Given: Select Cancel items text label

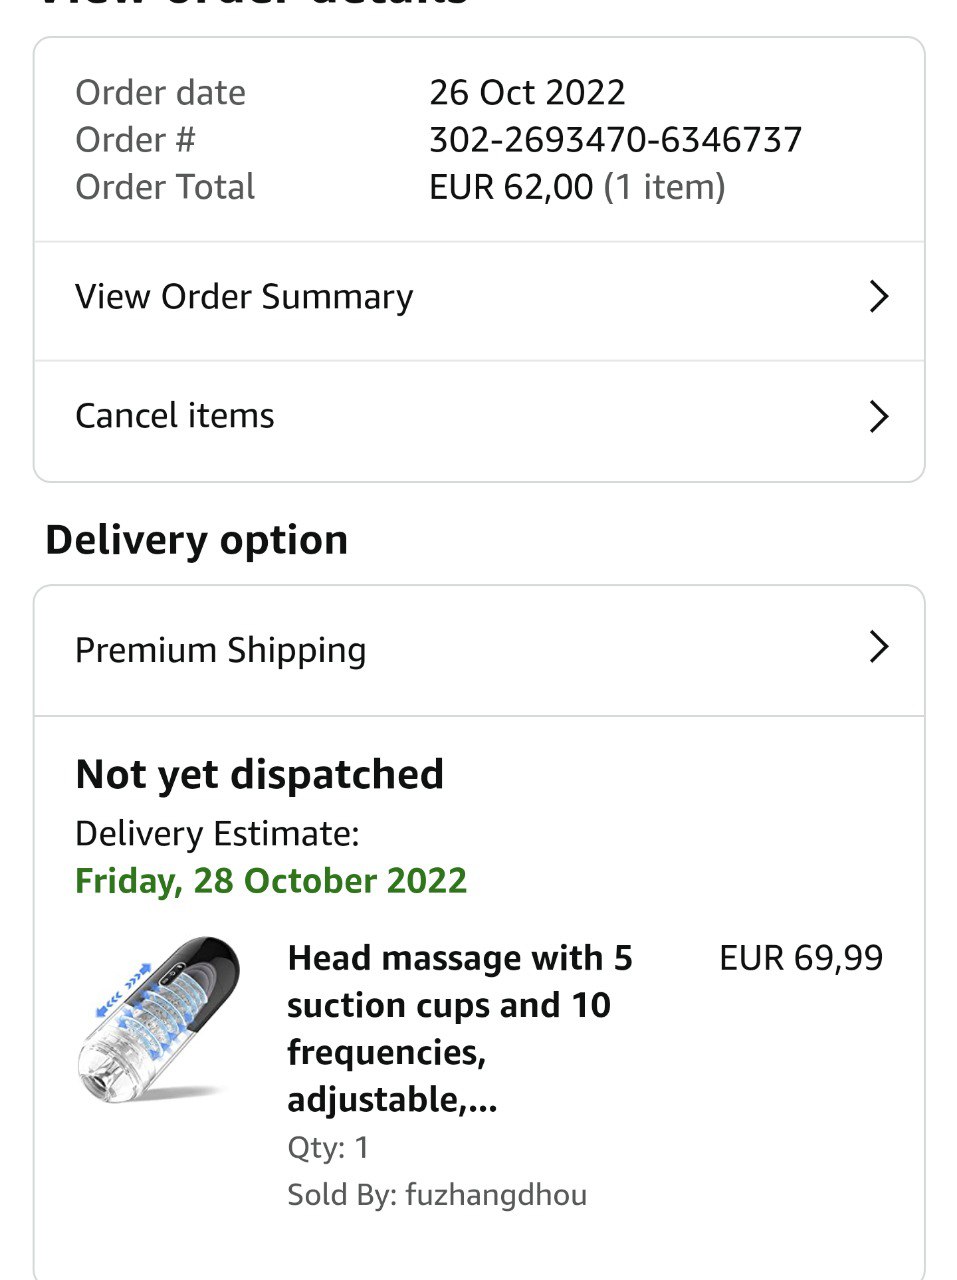Looking at the screenshot, I should pyautogui.click(x=175, y=416).
